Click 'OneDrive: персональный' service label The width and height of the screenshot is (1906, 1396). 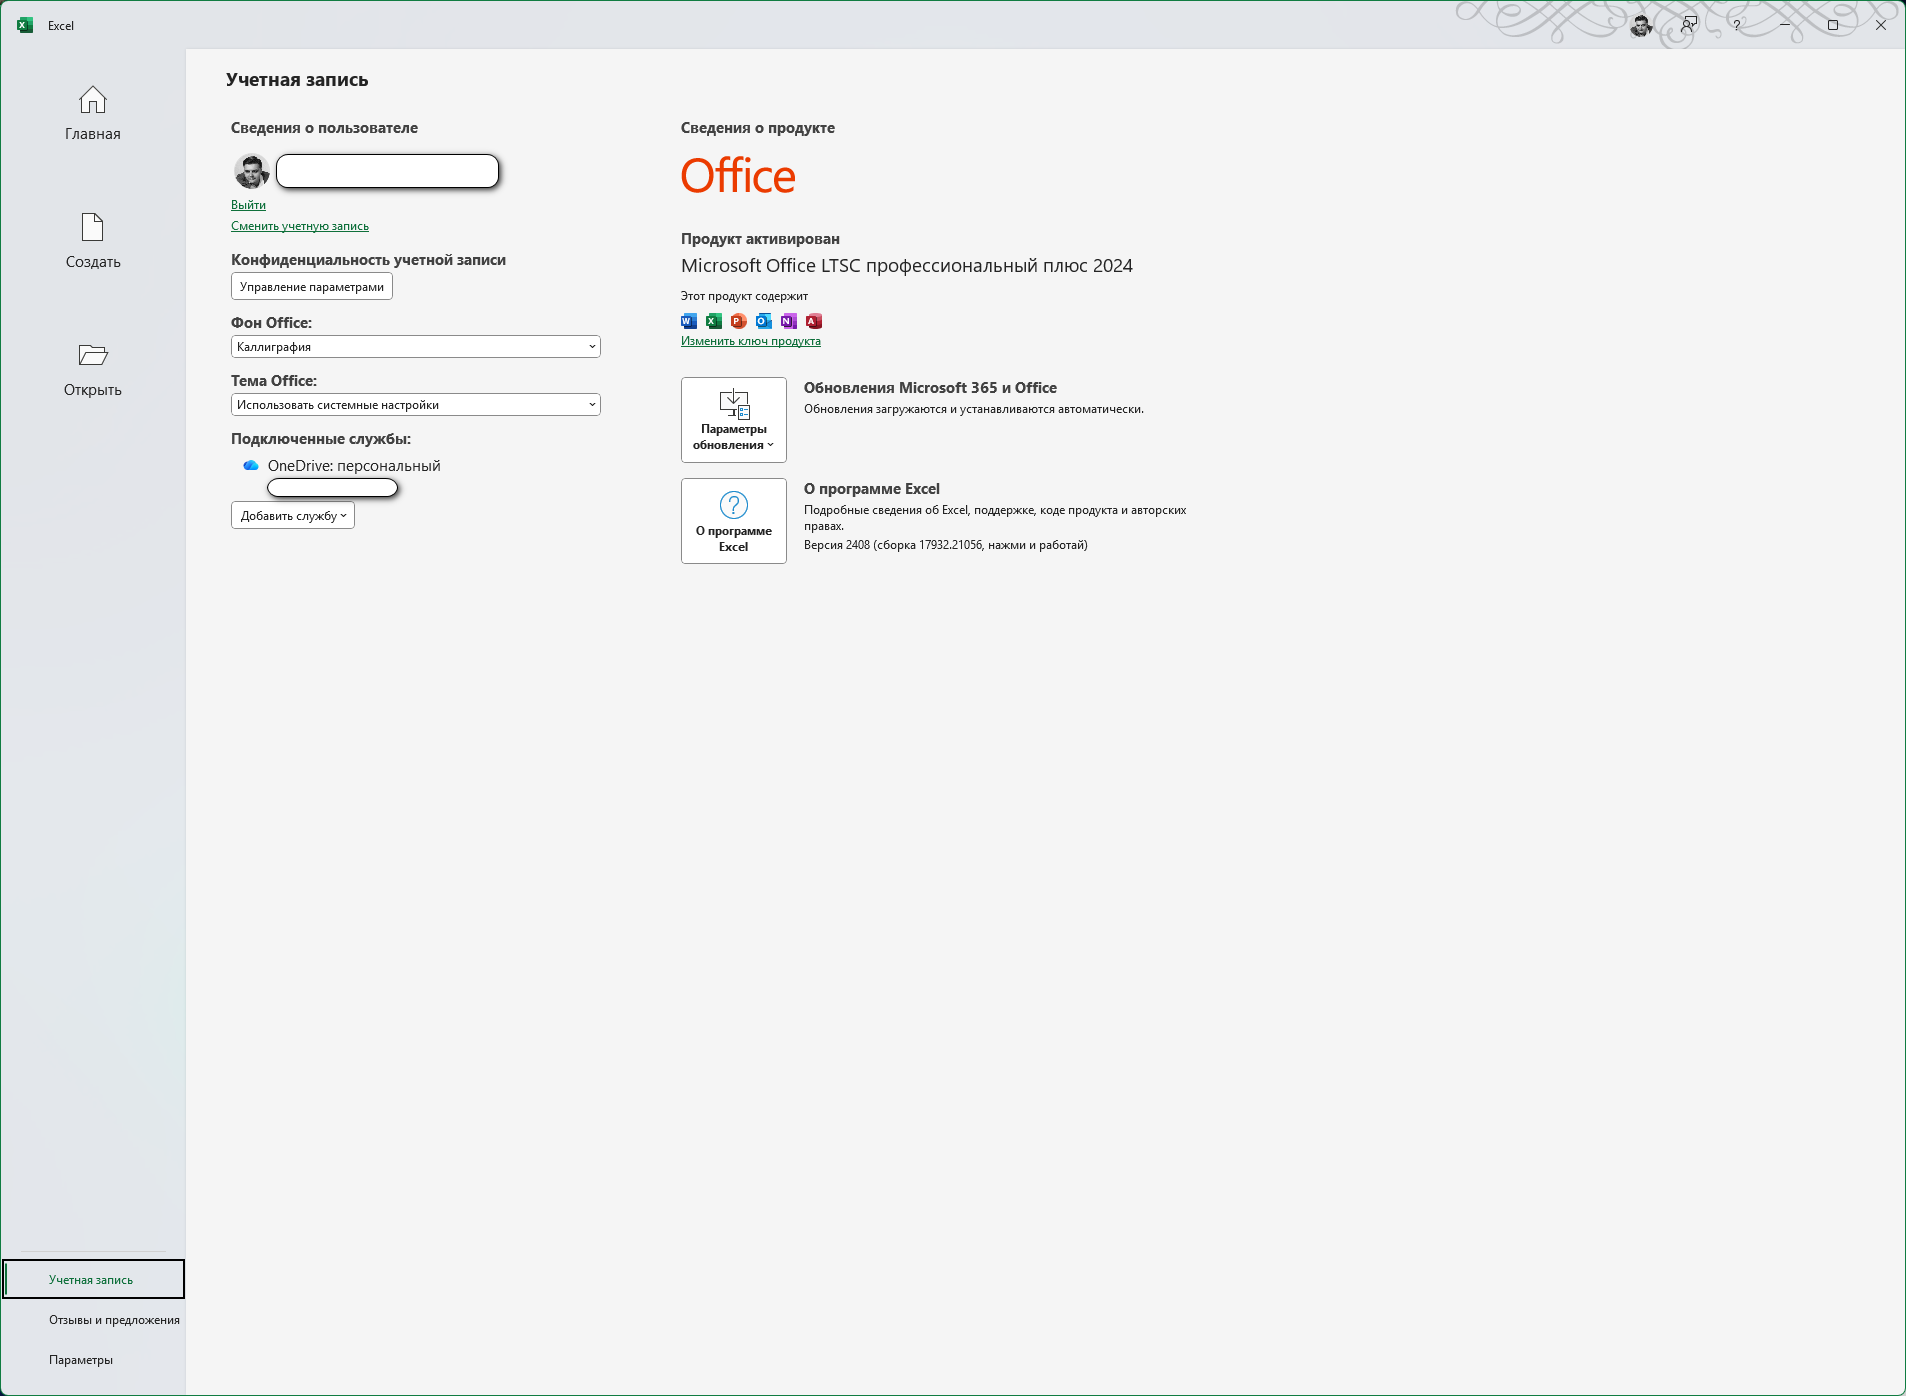pos(354,466)
